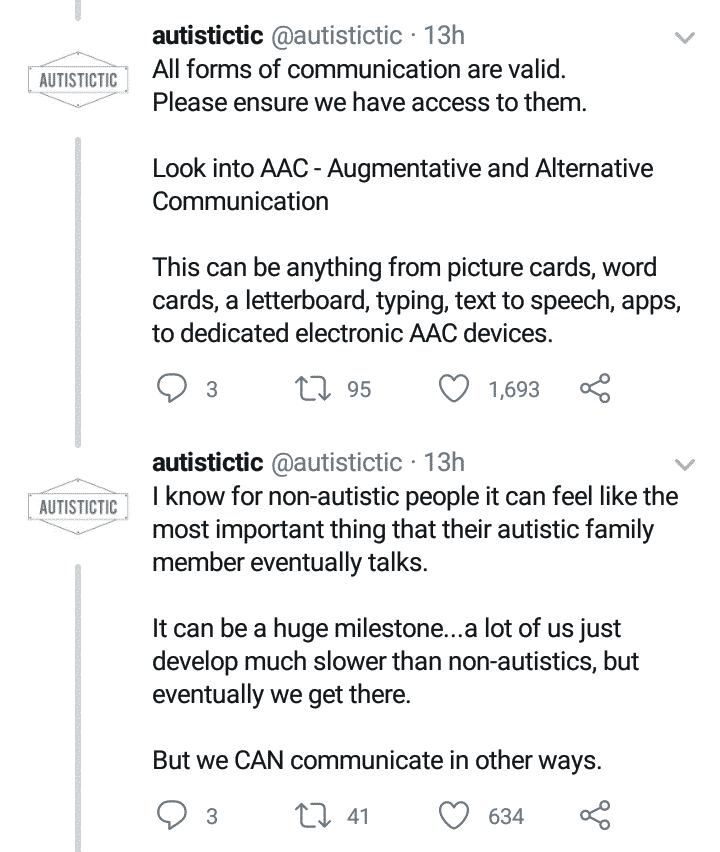The width and height of the screenshot is (720, 852).
Task: Share the tweet about AAC communication
Action: click(x=595, y=389)
